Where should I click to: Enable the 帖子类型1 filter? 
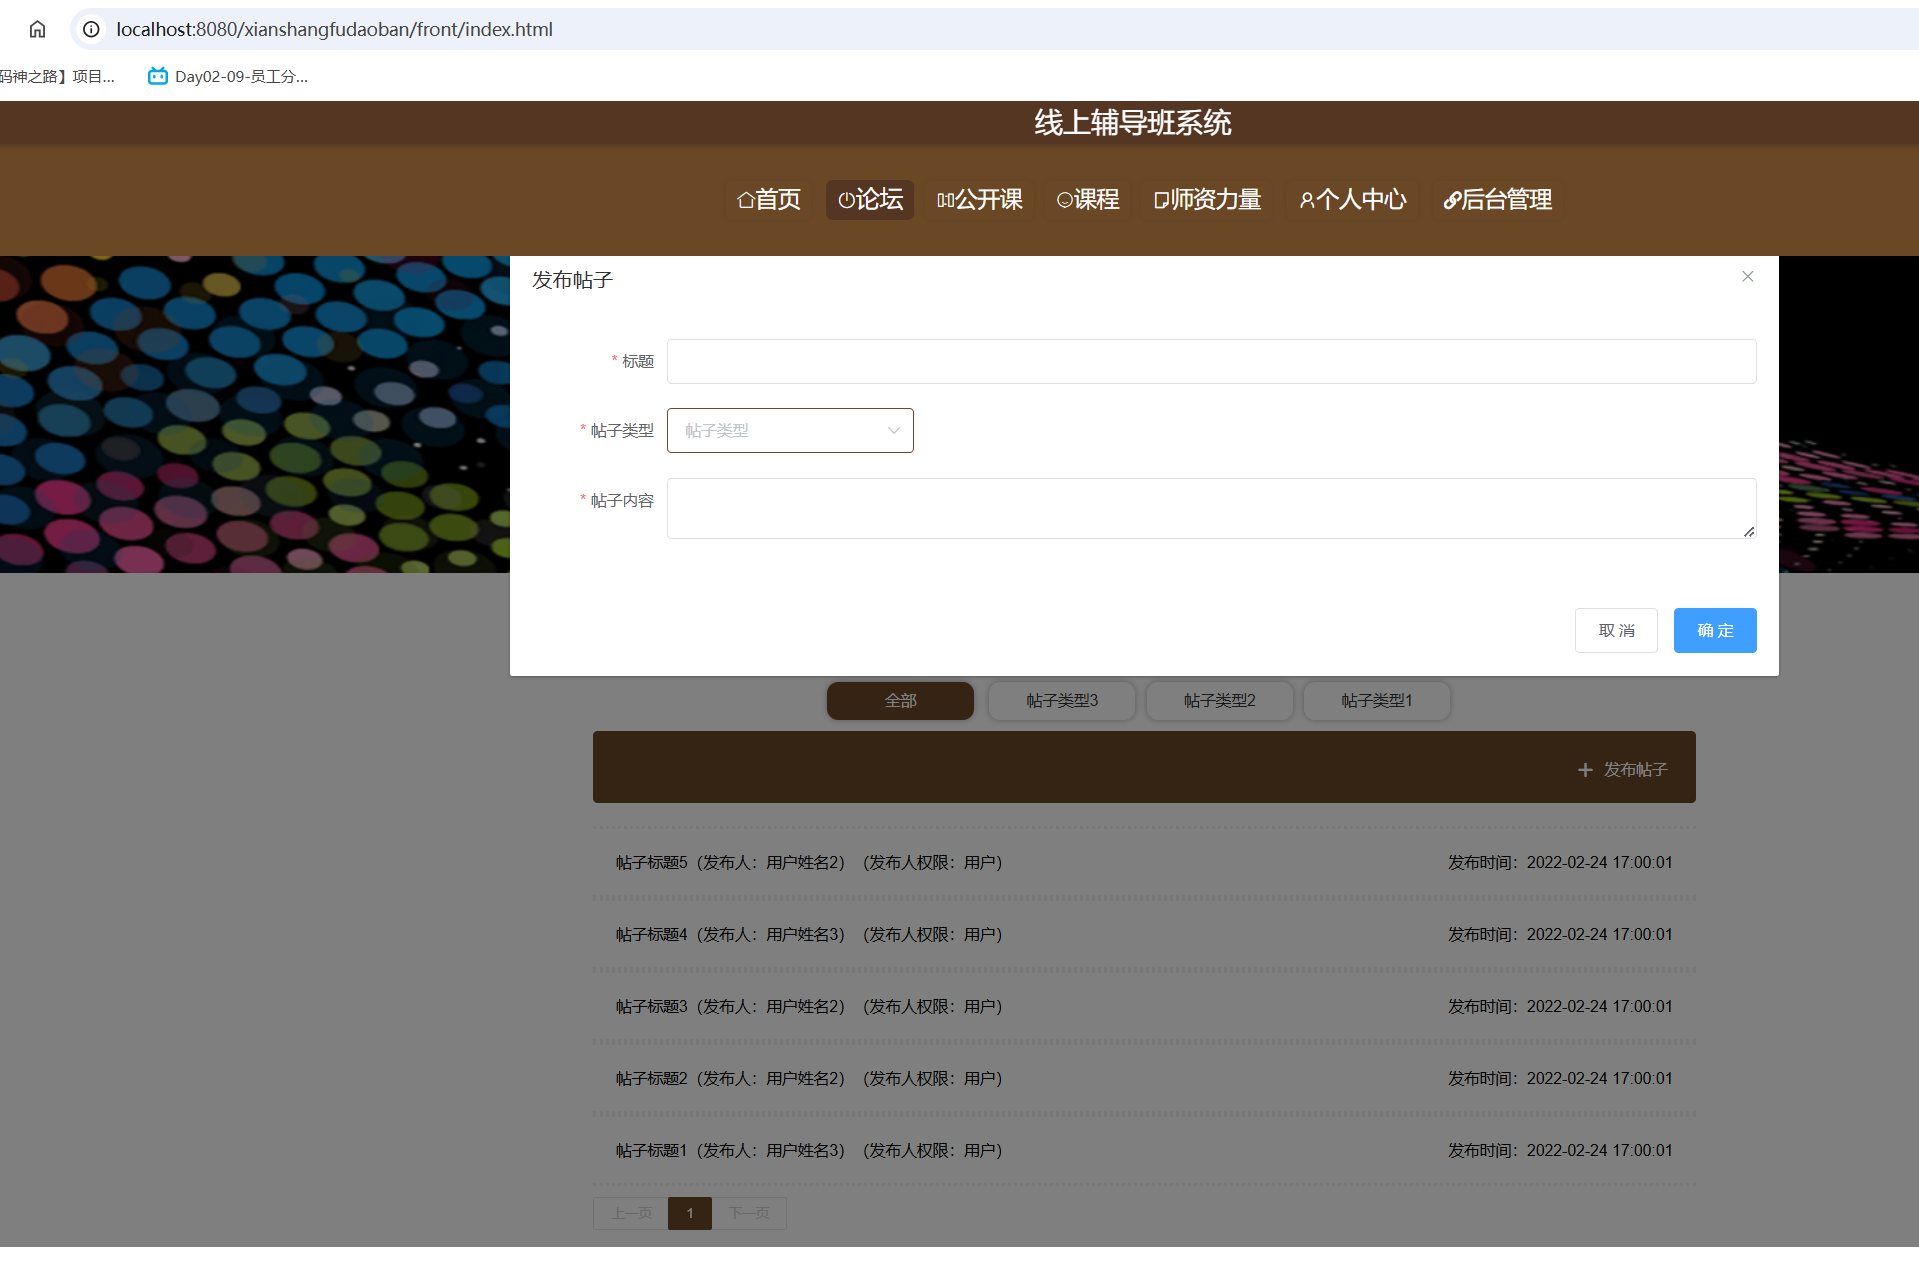[1376, 700]
